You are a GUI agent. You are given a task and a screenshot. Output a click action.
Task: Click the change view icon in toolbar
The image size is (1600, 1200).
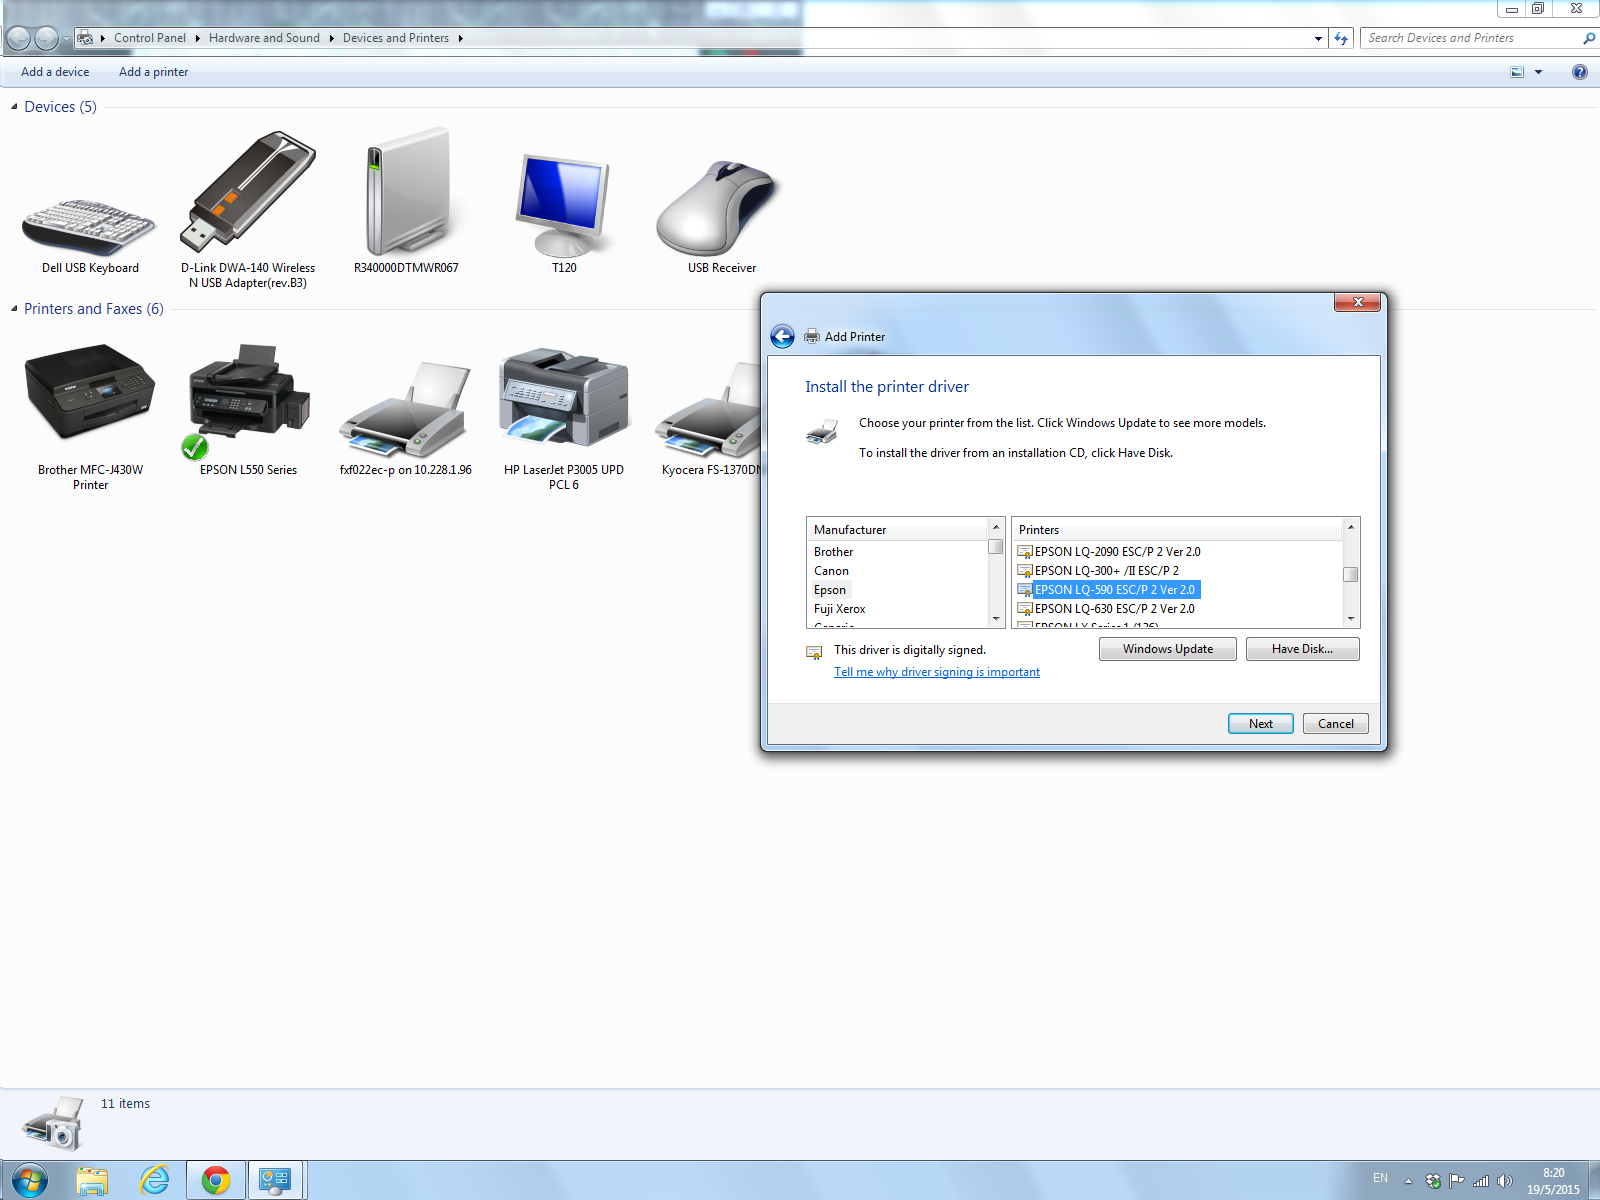tap(1517, 72)
